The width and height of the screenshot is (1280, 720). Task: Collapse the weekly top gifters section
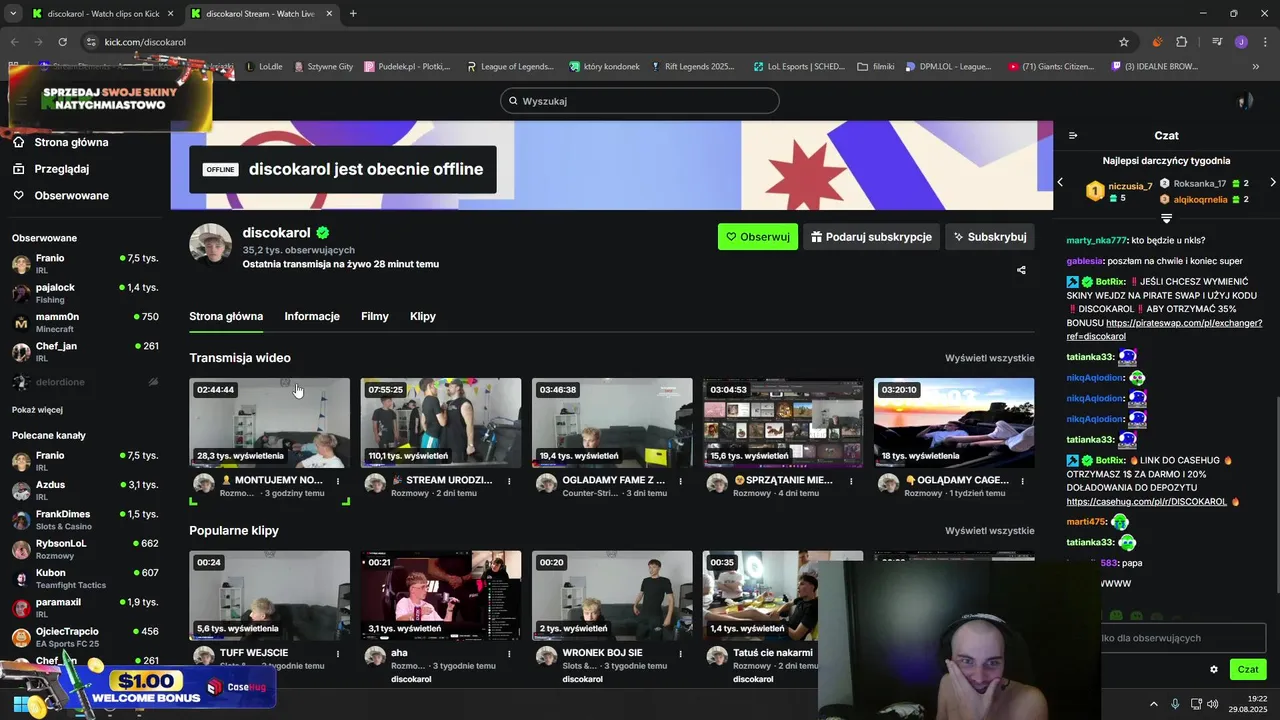point(1166,218)
